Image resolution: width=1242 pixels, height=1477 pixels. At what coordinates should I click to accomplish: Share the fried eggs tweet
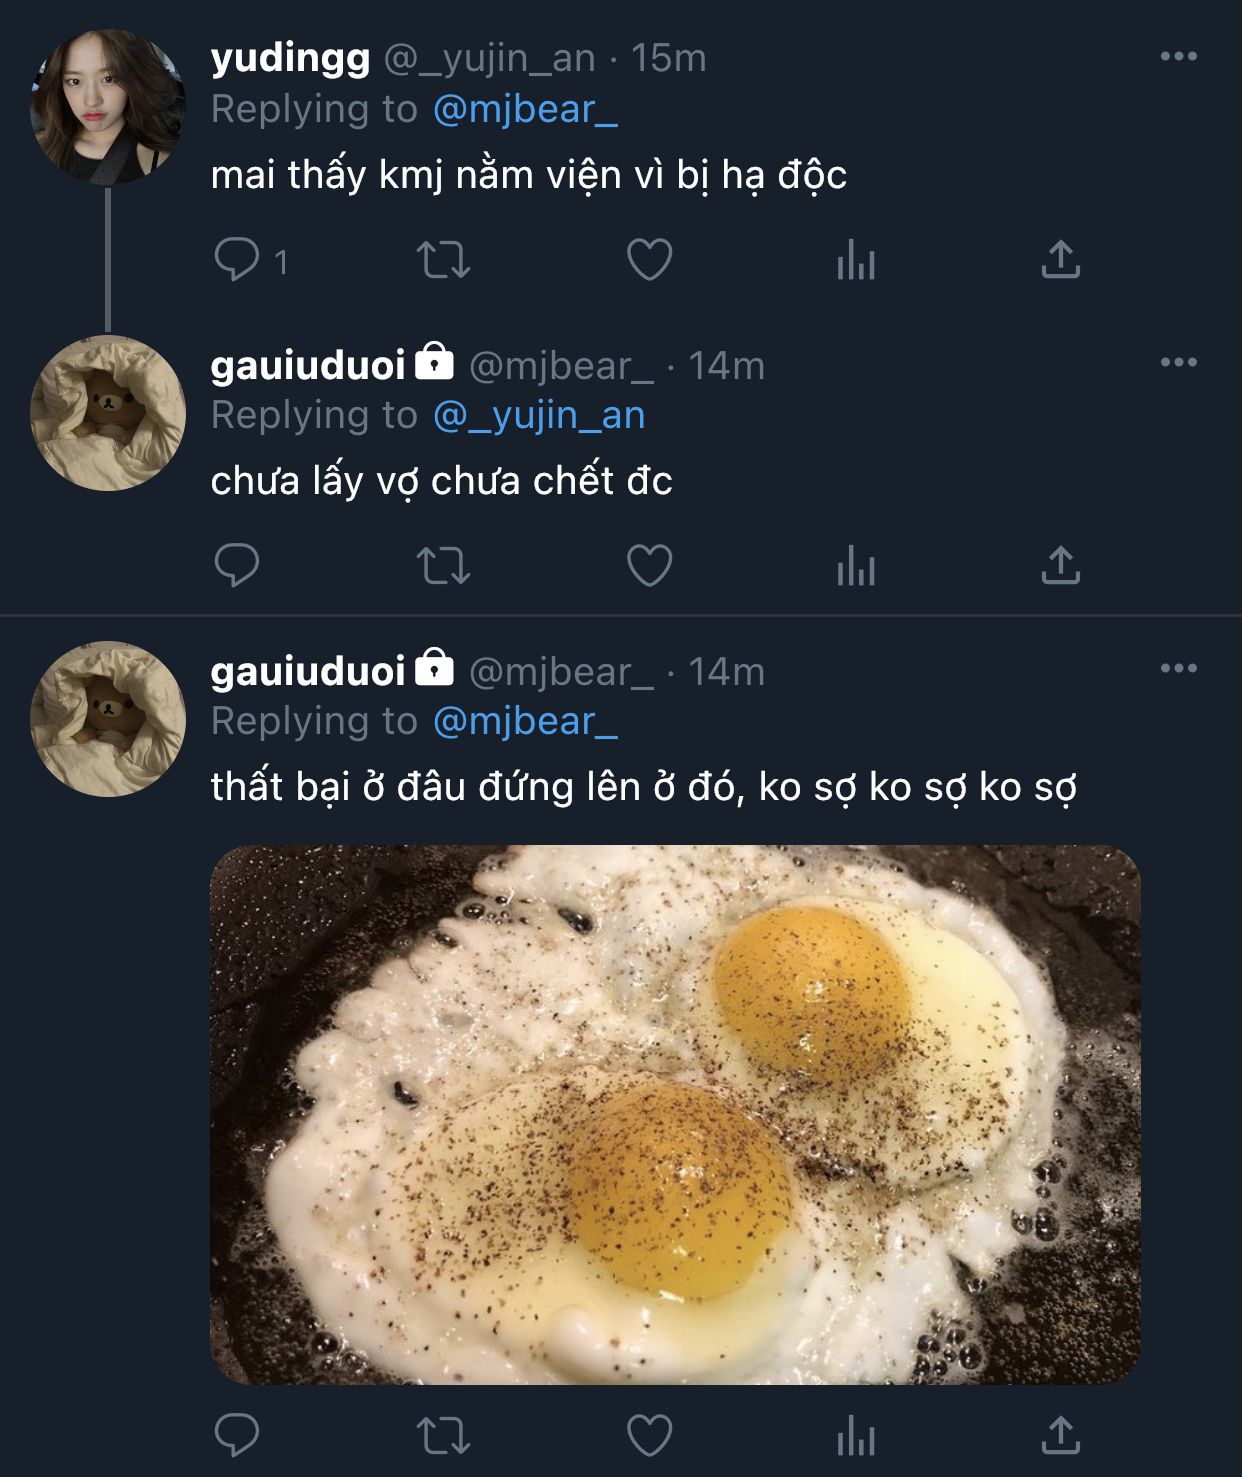pyautogui.click(x=1060, y=1436)
